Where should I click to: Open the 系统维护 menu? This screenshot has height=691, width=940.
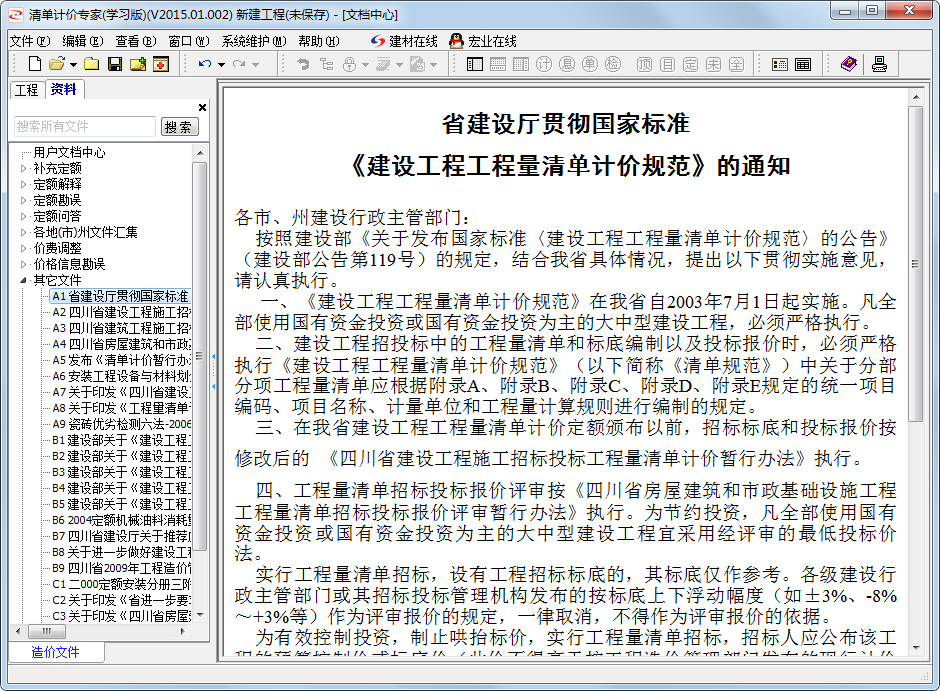click(253, 41)
